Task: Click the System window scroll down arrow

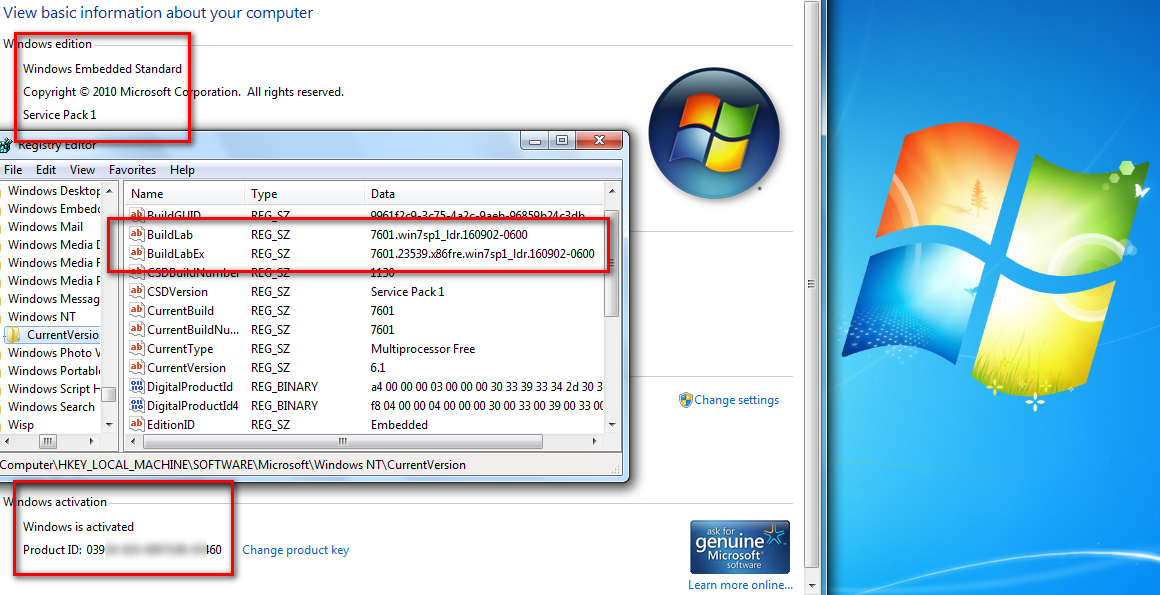Action: click(812, 586)
